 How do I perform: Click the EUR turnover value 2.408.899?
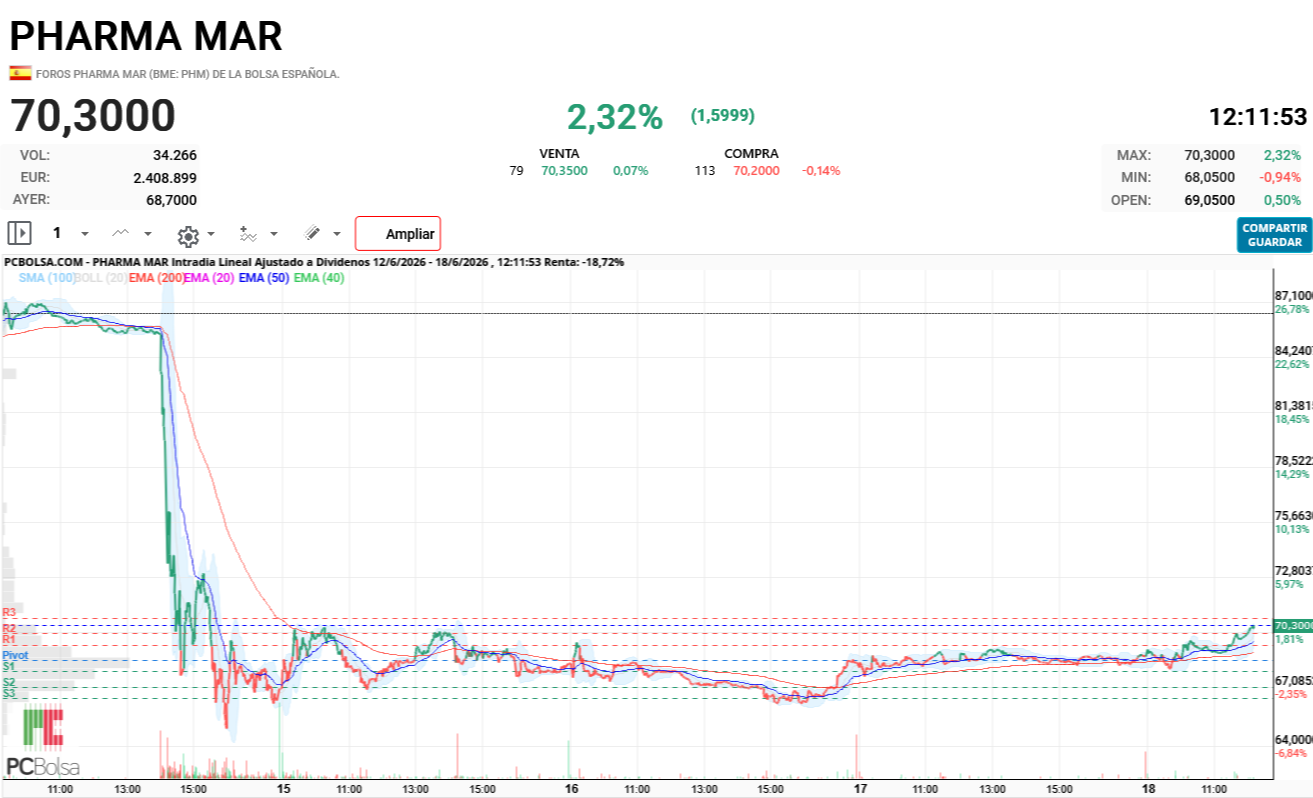[x=165, y=177]
